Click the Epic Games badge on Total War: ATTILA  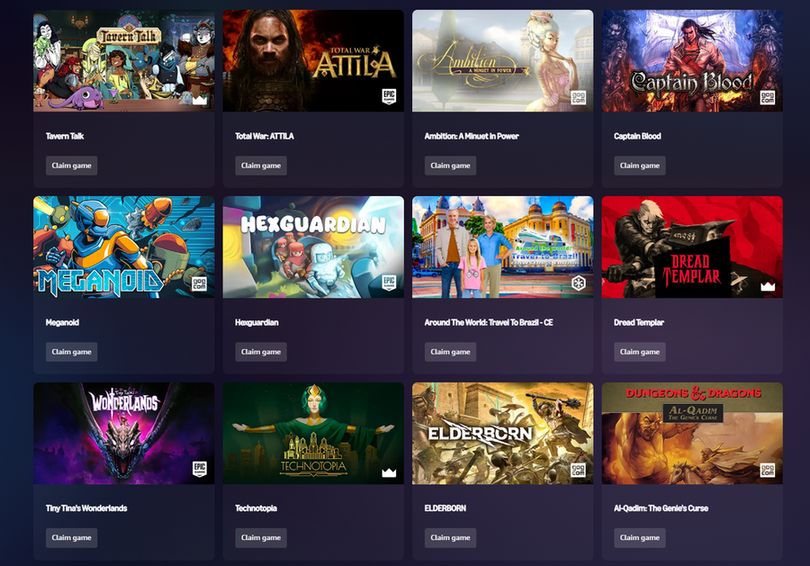coord(389,97)
